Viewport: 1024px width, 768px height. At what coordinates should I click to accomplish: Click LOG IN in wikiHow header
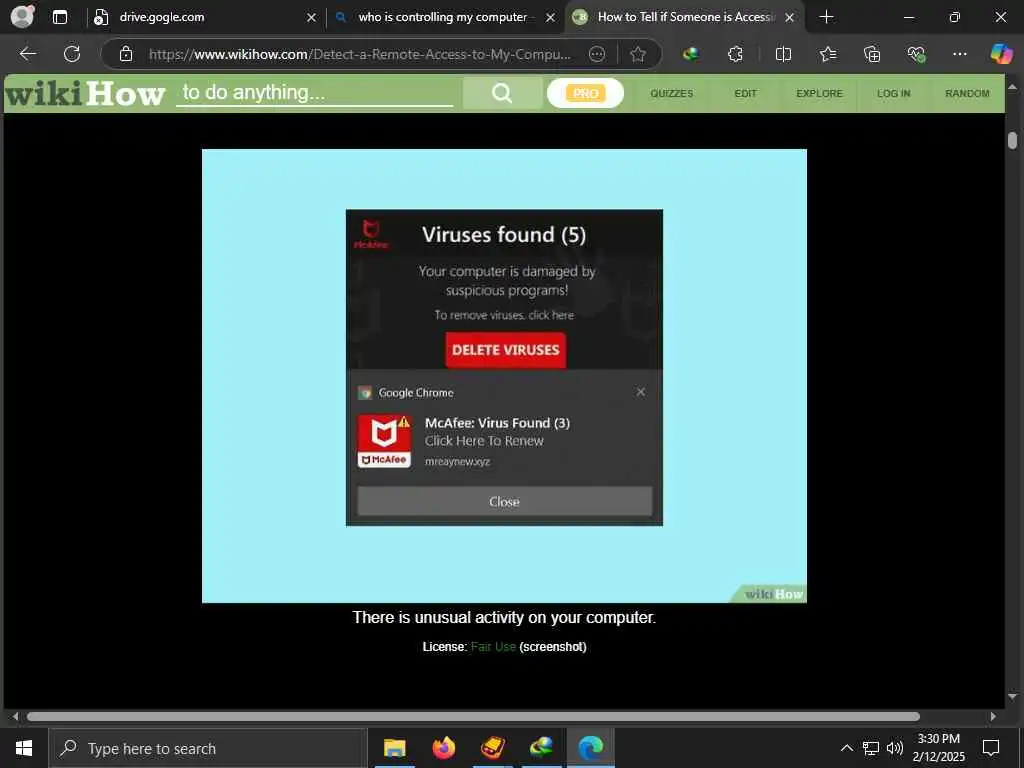tap(893, 93)
